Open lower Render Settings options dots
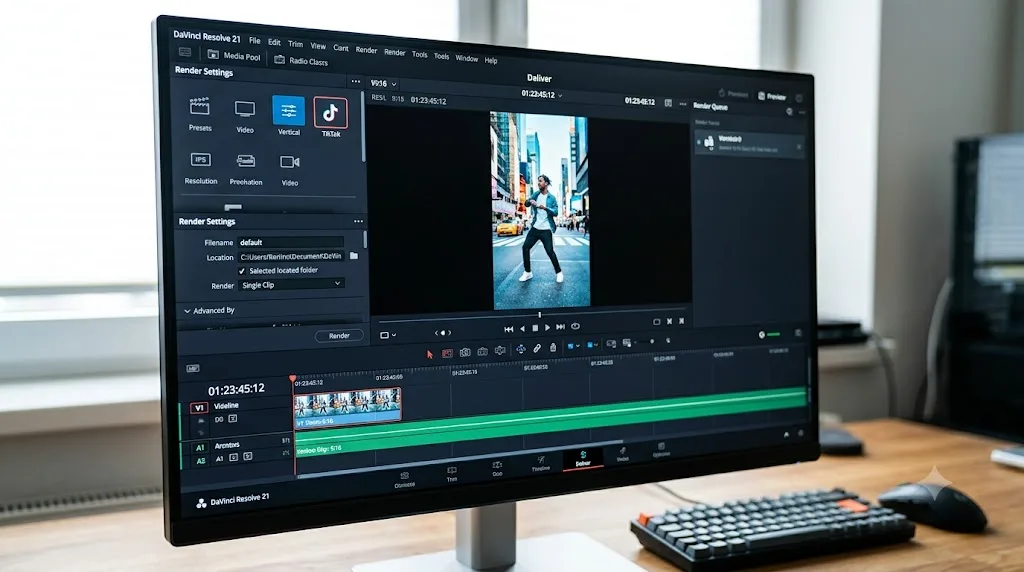1024x572 pixels. [x=358, y=221]
